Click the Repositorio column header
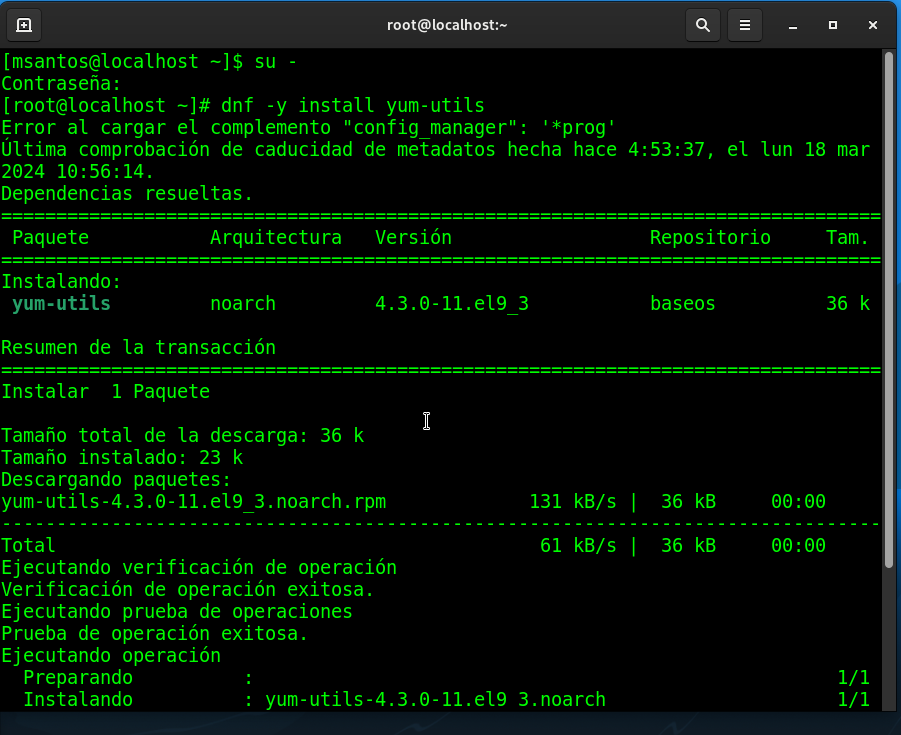901x735 pixels. (x=710, y=238)
